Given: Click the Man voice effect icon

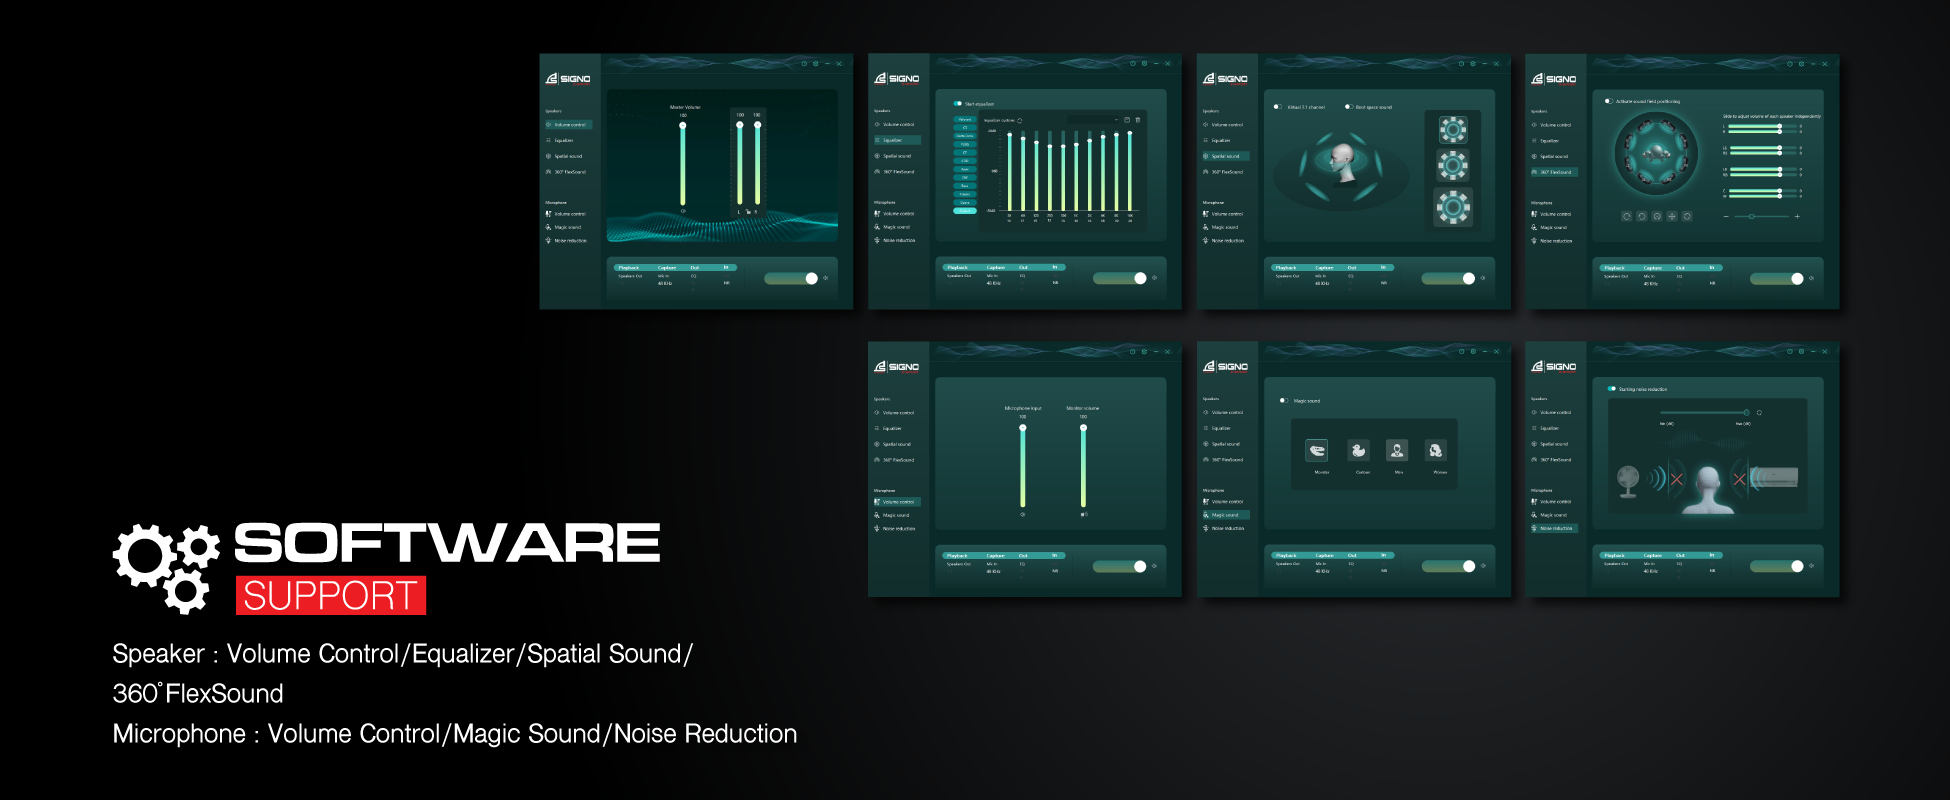Looking at the screenshot, I should pyautogui.click(x=1397, y=451).
